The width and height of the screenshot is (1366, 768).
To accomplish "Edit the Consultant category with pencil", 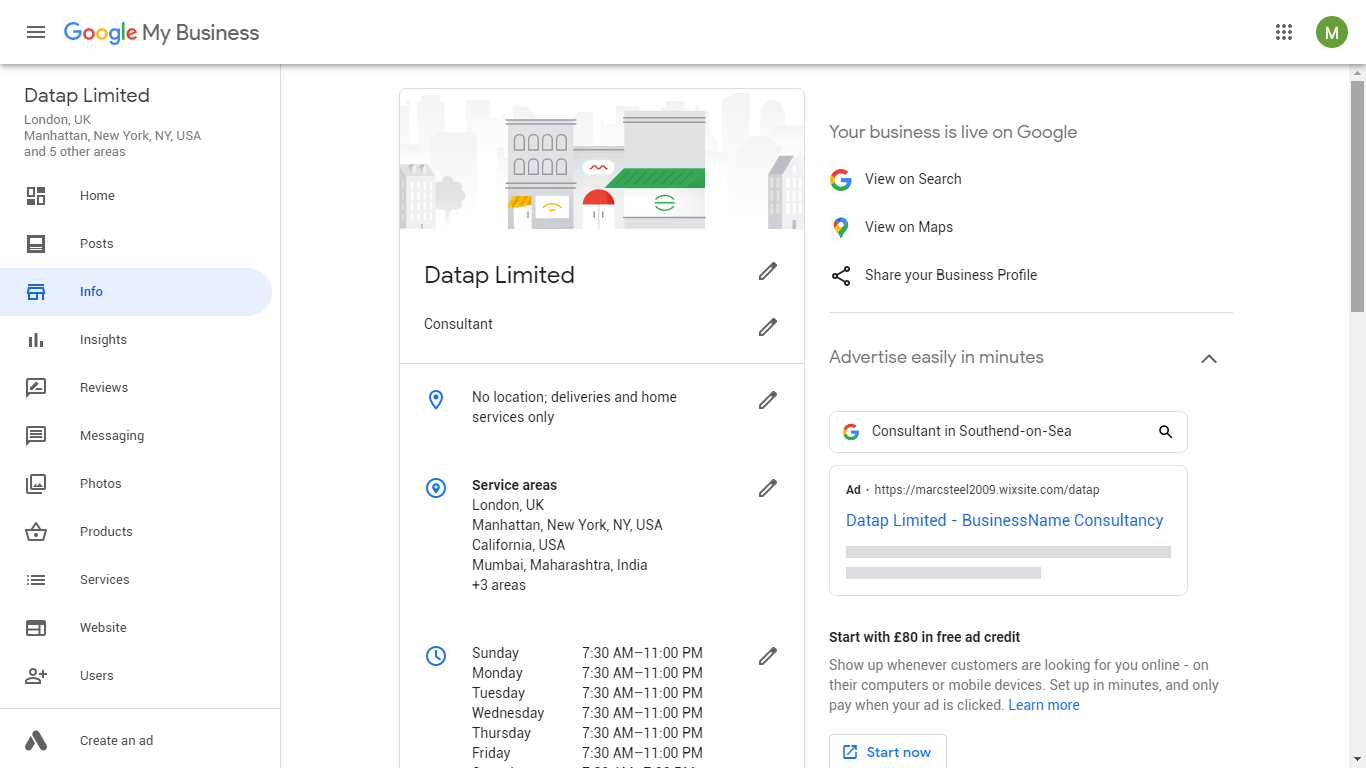I will pos(767,327).
